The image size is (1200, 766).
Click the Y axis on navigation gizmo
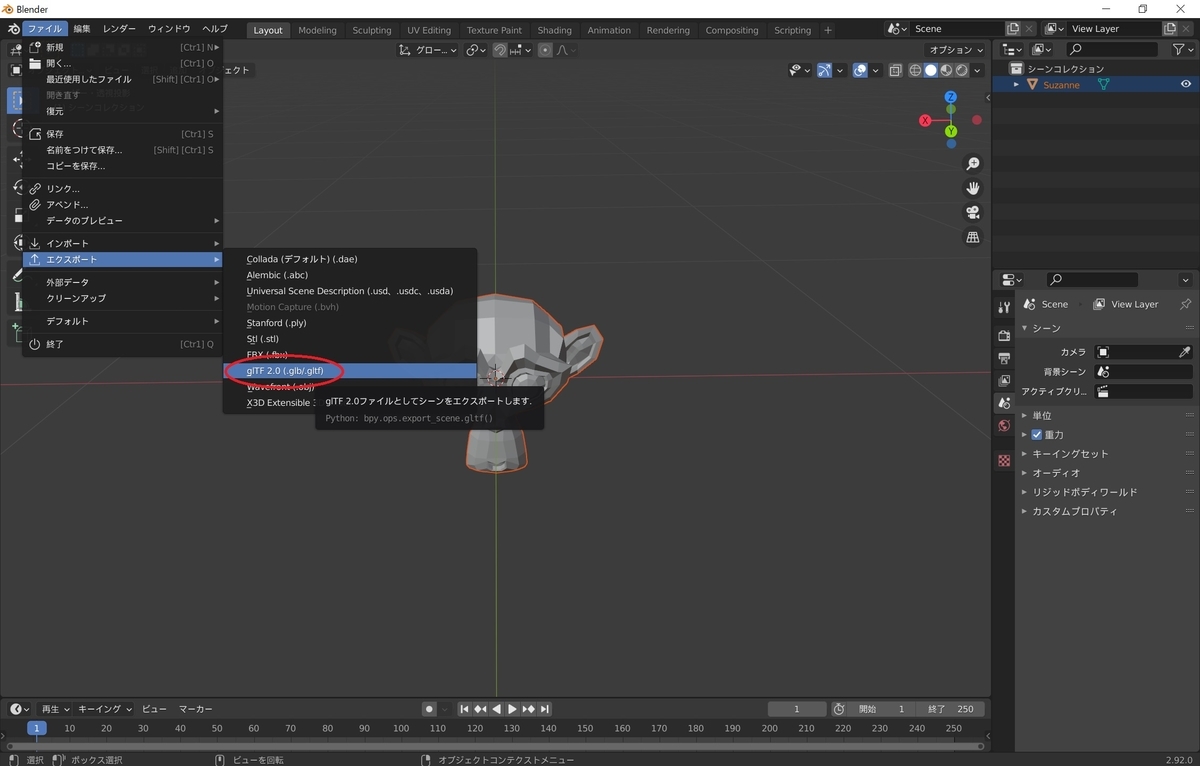pos(950,131)
